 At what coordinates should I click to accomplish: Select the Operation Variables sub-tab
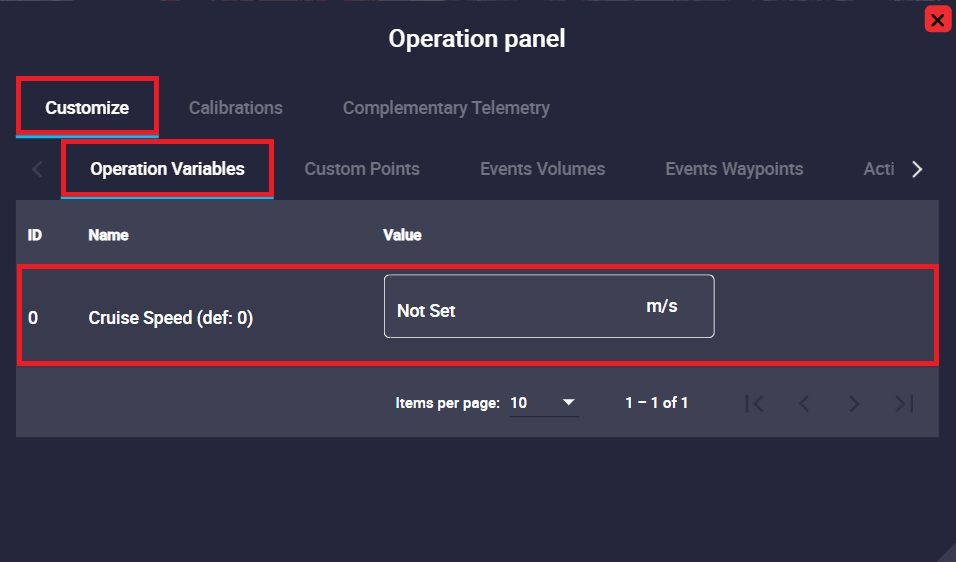pyautogui.click(x=167, y=169)
